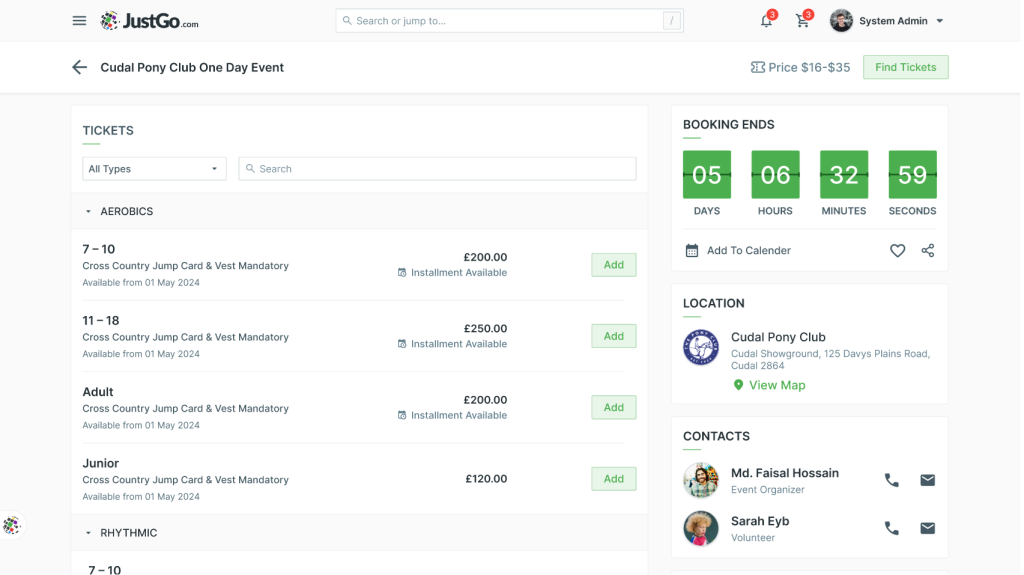The height and width of the screenshot is (575, 1024).
Task: Click the Price ticket icon
Action: point(758,67)
